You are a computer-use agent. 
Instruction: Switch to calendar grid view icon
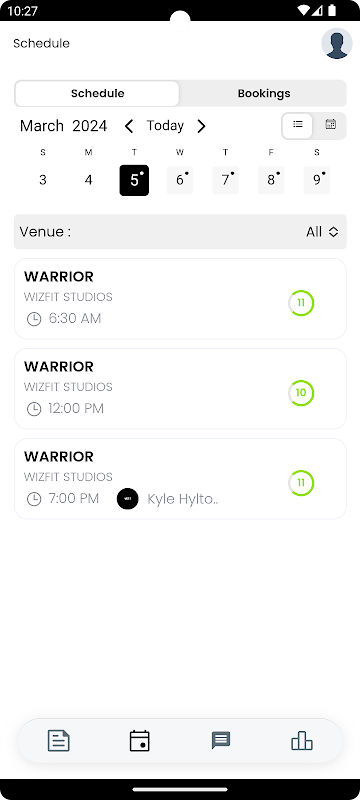(x=330, y=124)
